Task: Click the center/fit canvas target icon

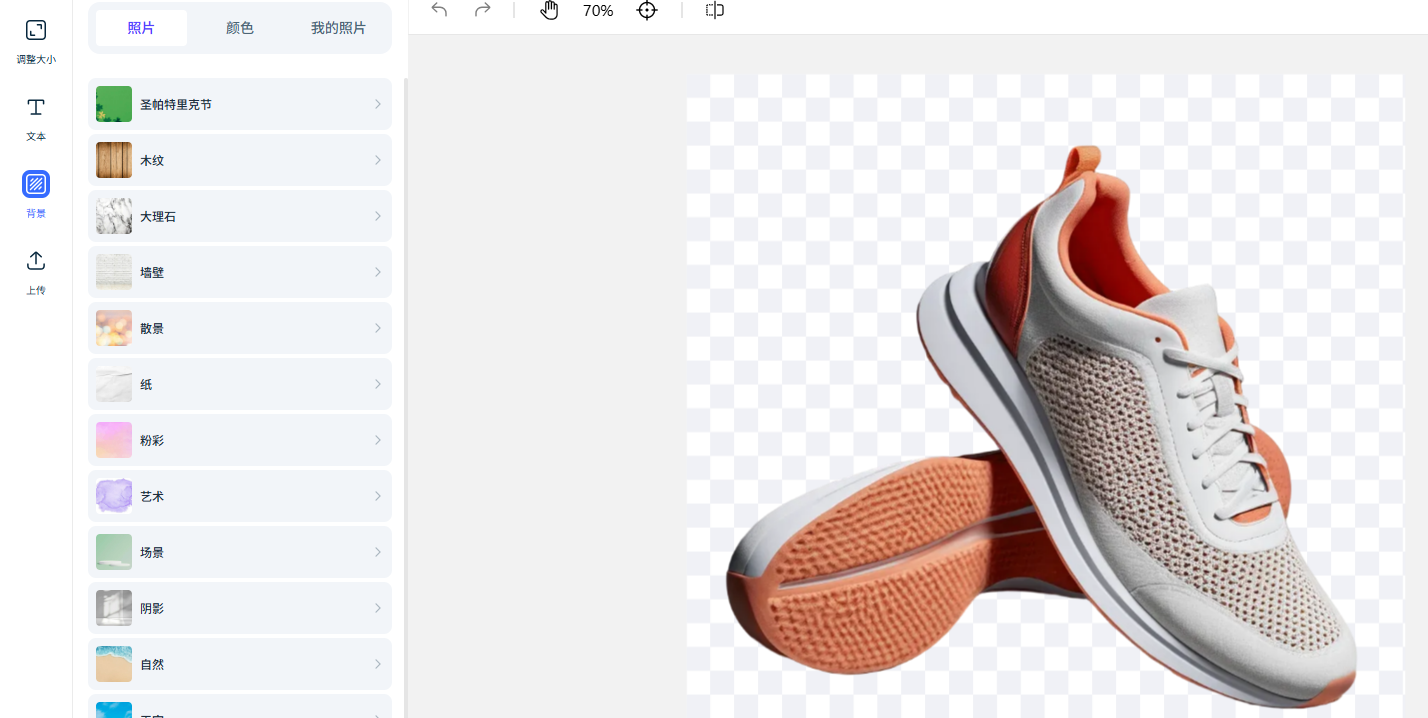Action: 647,10
